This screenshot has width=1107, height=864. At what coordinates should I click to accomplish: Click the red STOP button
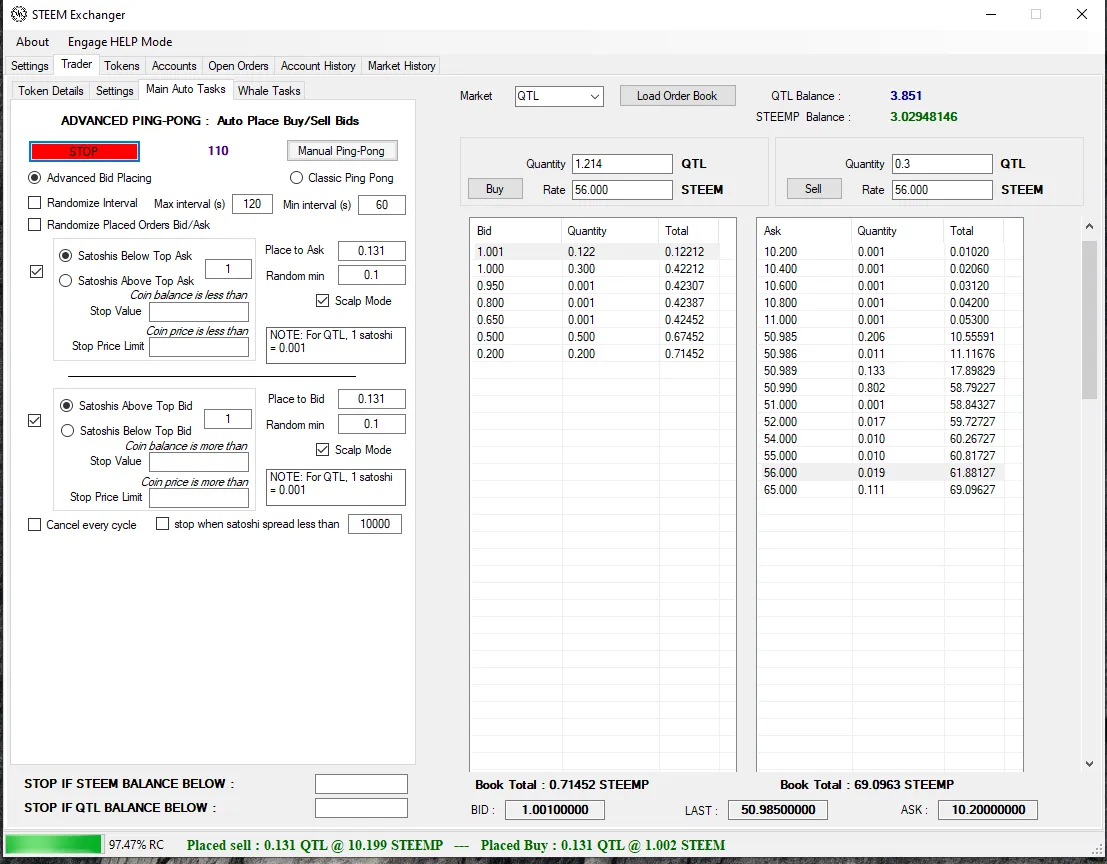coord(84,151)
